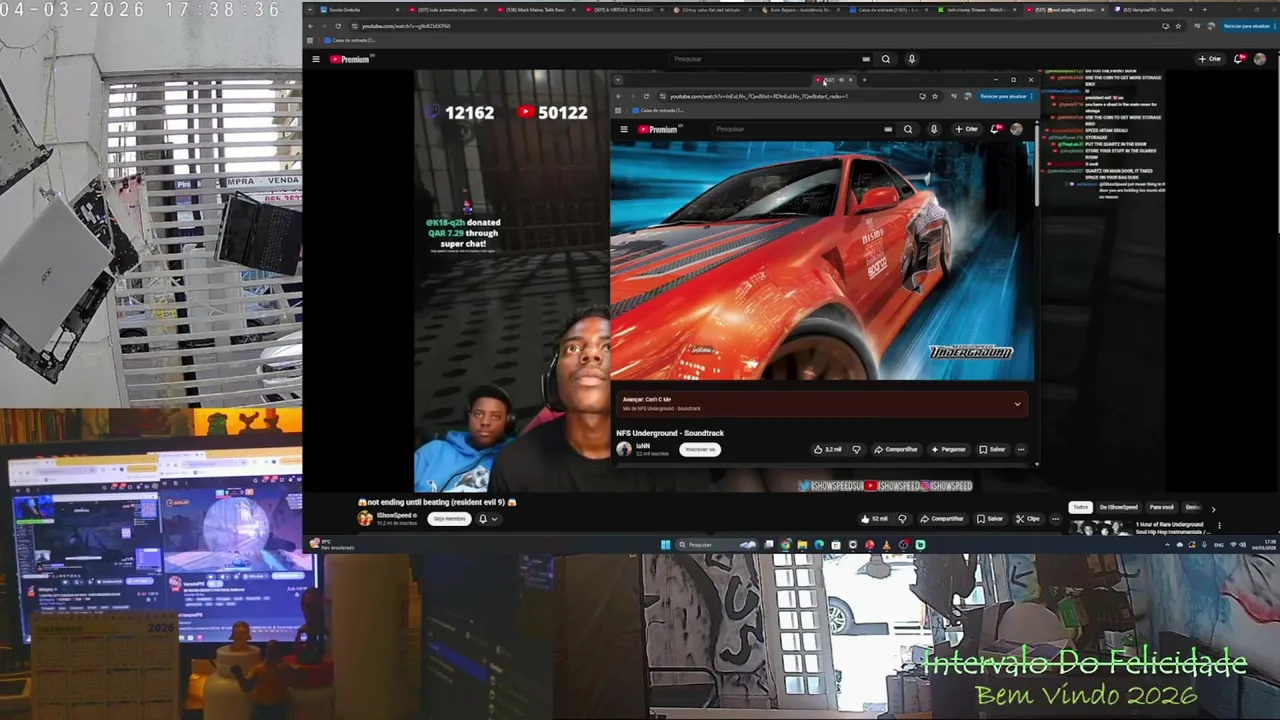Open Caixa de entrada bookmark in outer browser
Screen dimensions: 1280x720
pyautogui.click(x=351, y=40)
